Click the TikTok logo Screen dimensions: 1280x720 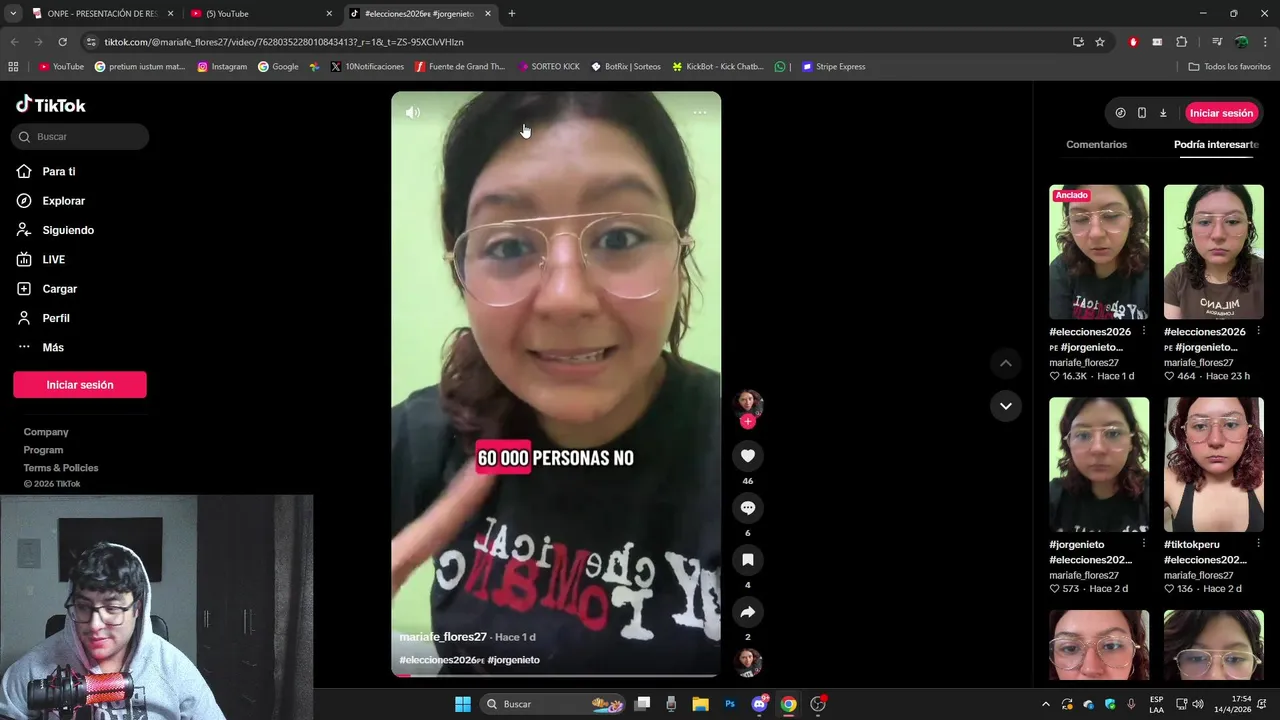point(51,105)
